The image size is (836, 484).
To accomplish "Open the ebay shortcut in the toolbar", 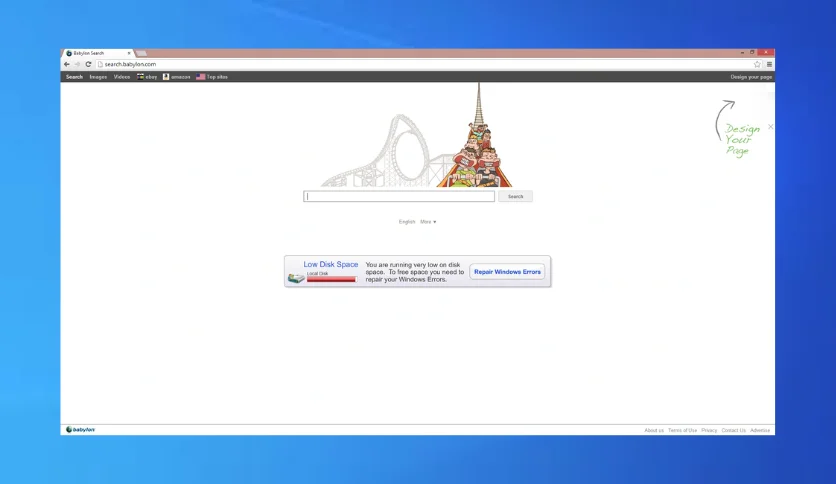I will 147,77.
